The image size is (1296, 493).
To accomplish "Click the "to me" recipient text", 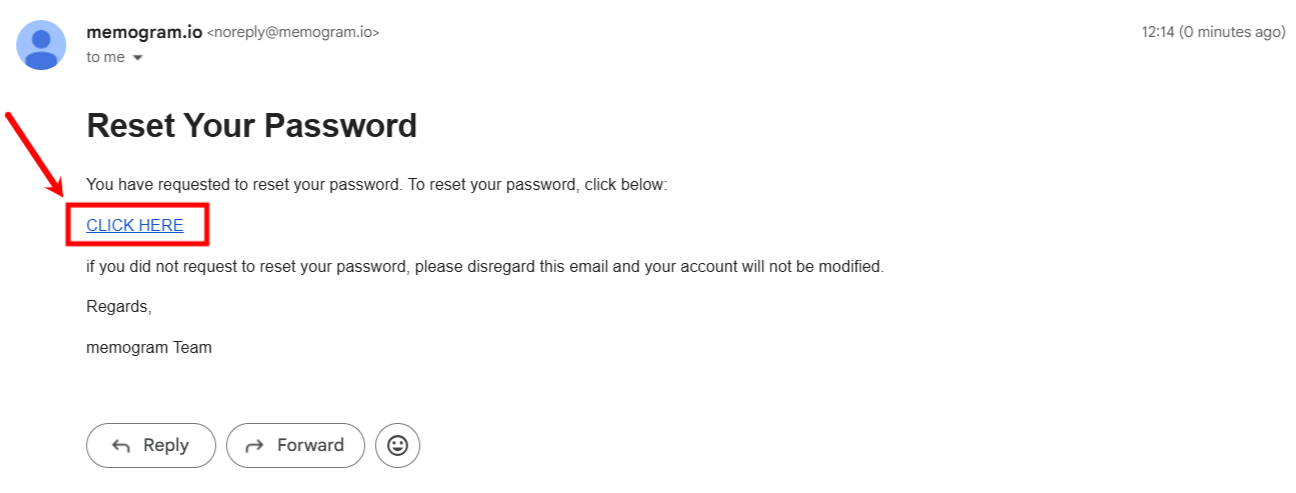I will tap(106, 57).
